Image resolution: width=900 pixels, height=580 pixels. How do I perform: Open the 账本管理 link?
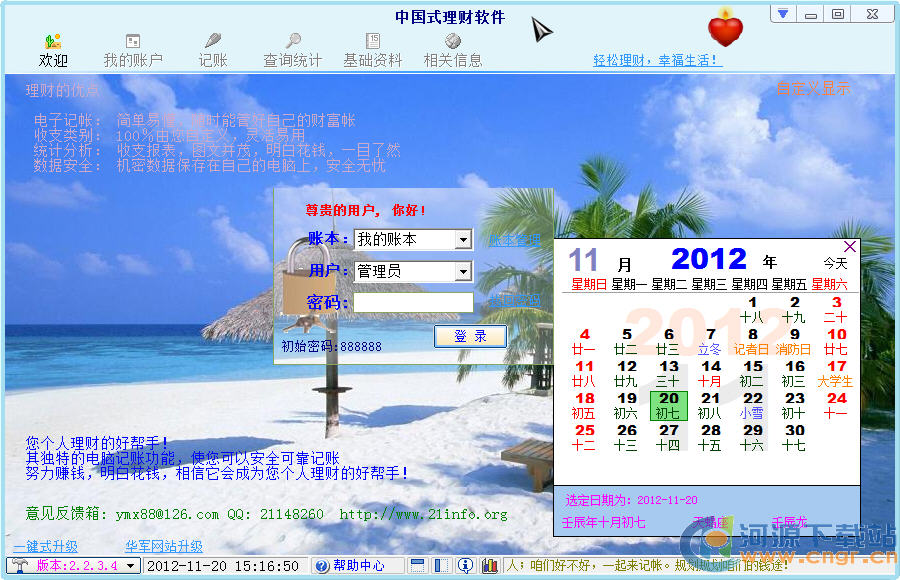pyautogui.click(x=514, y=240)
